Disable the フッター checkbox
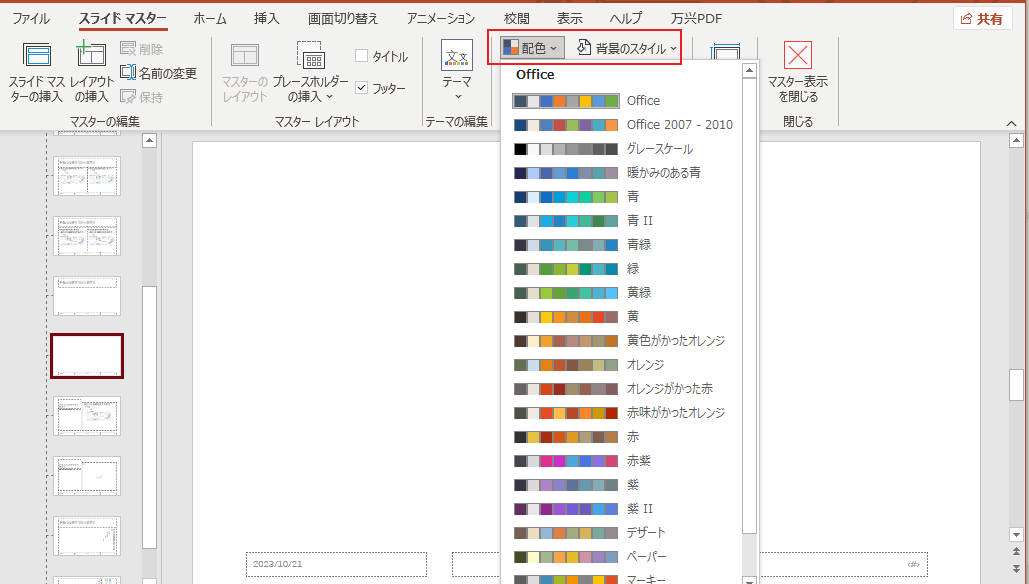Screen dimensions: 1029x584 (362, 87)
